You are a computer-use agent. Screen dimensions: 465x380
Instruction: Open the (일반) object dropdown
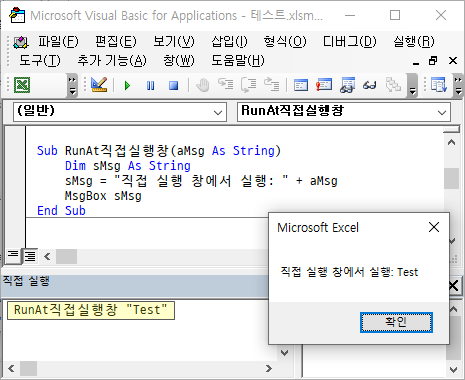tap(120, 112)
